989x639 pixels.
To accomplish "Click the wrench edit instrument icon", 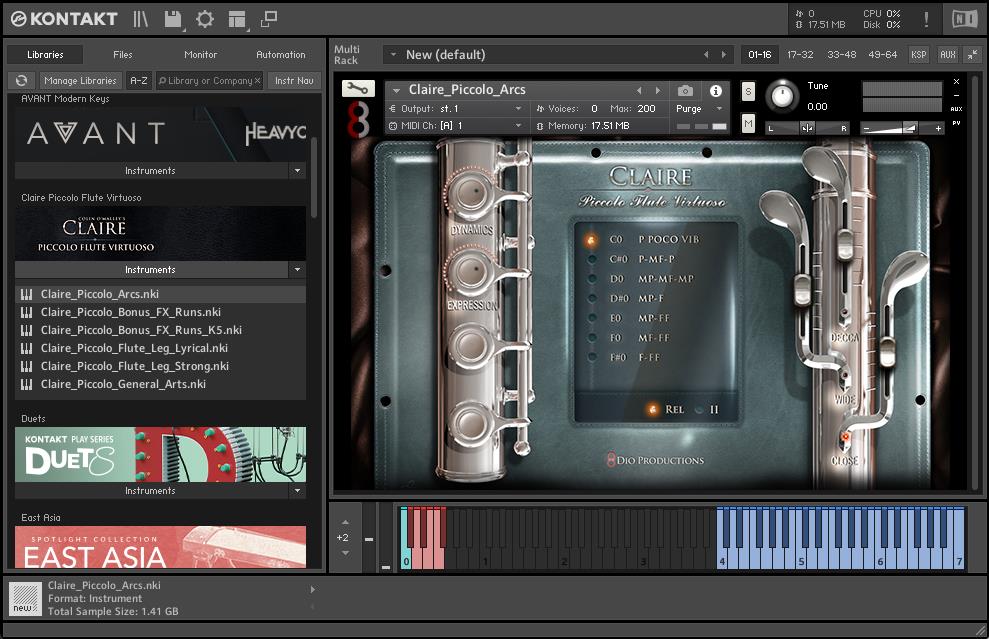I will (357, 89).
